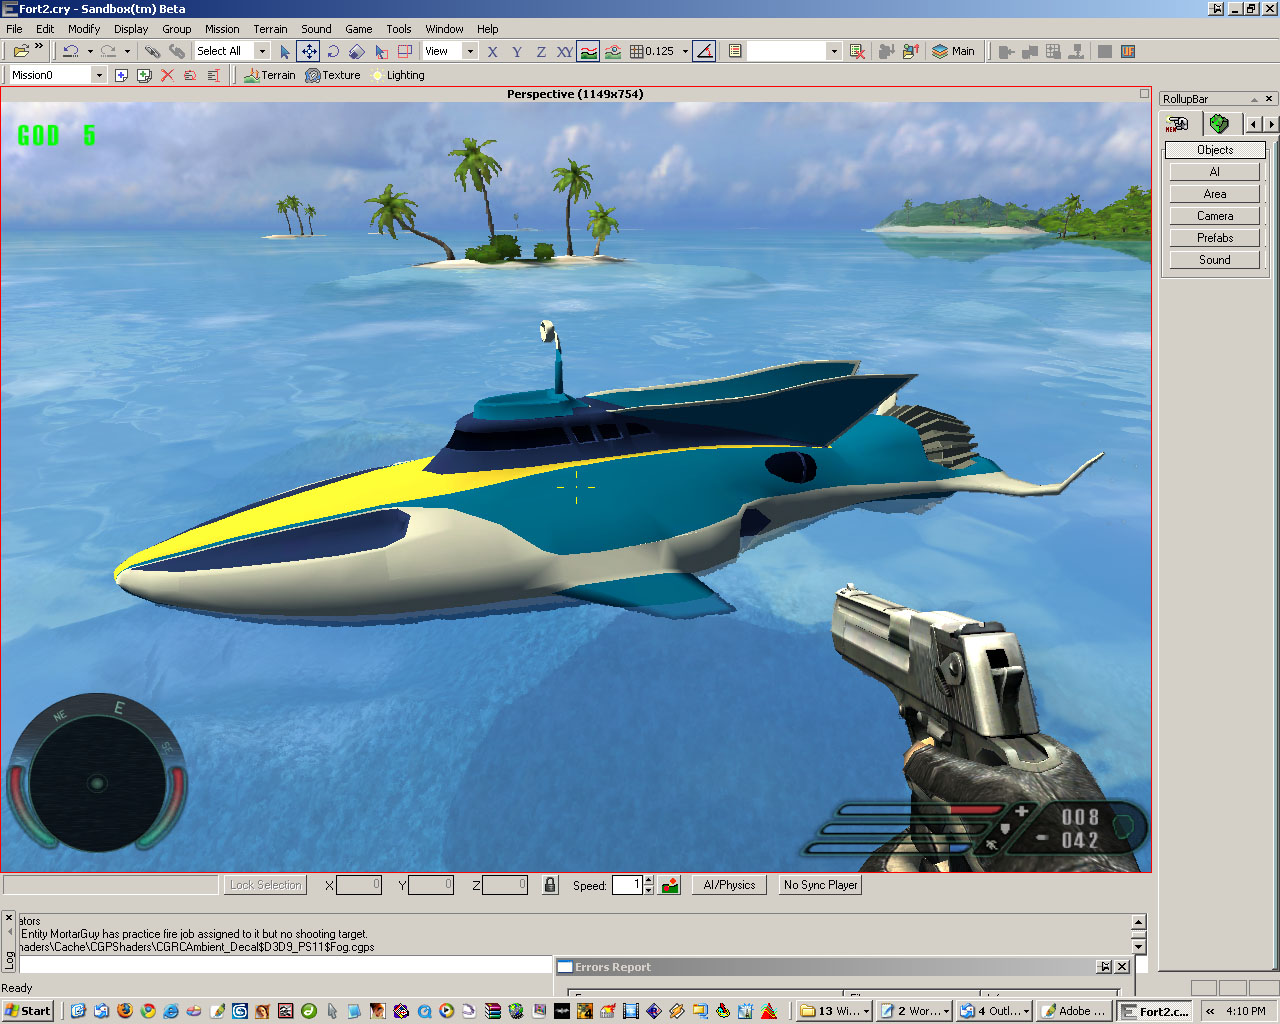
Task: Toggle snap to objects and terrain
Action: 613,51
